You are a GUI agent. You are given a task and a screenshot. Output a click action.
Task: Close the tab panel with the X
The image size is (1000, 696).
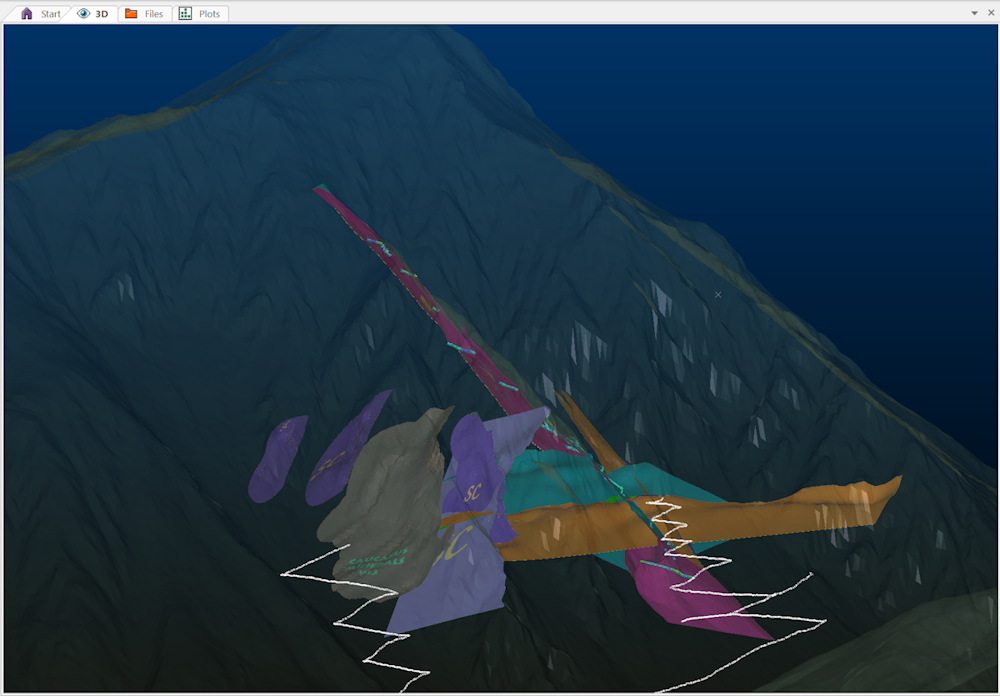(991, 13)
